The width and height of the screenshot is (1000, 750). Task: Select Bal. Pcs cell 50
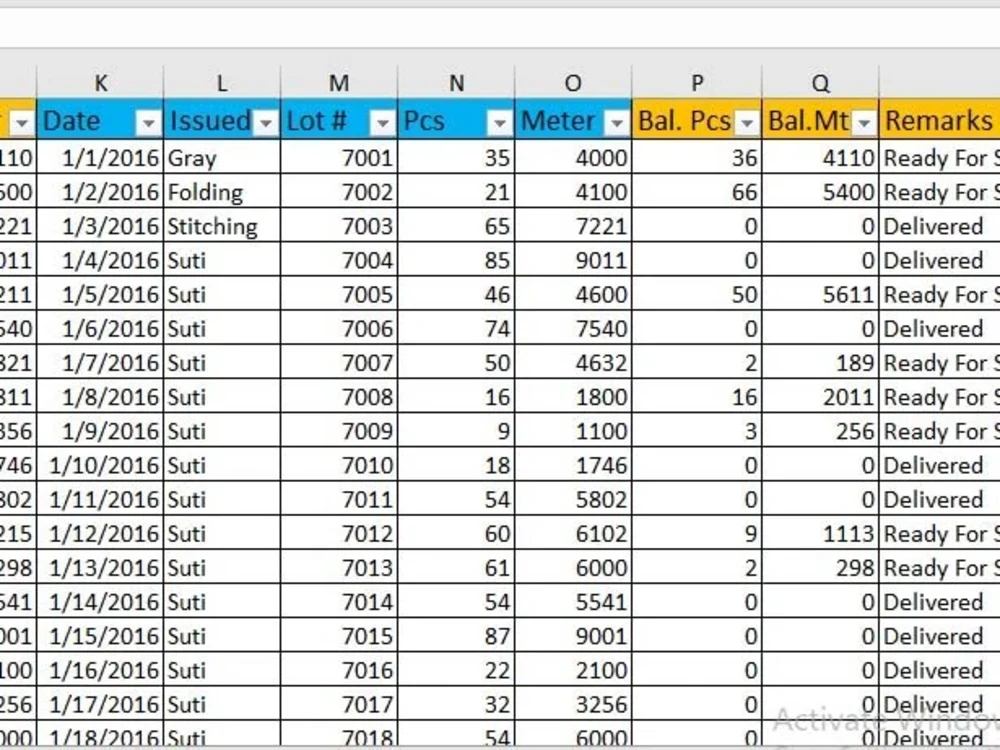[x=697, y=294]
